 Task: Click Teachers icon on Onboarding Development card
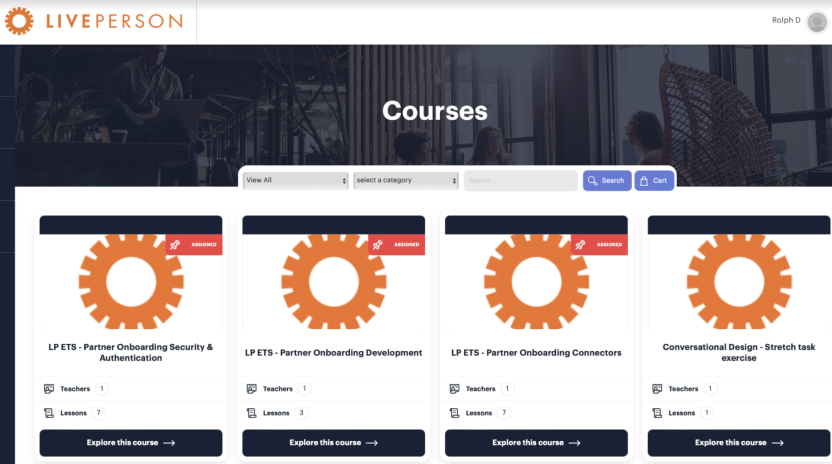click(252, 389)
